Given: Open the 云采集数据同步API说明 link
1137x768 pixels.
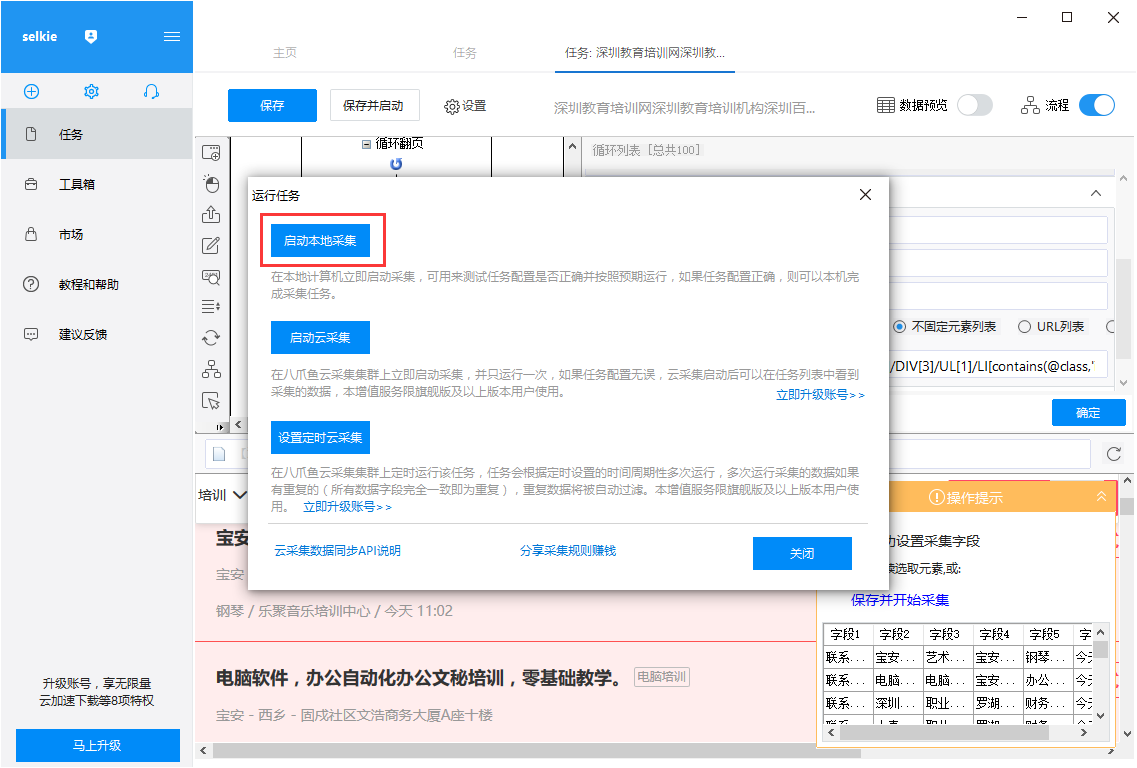Looking at the screenshot, I should (x=337, y=550).
